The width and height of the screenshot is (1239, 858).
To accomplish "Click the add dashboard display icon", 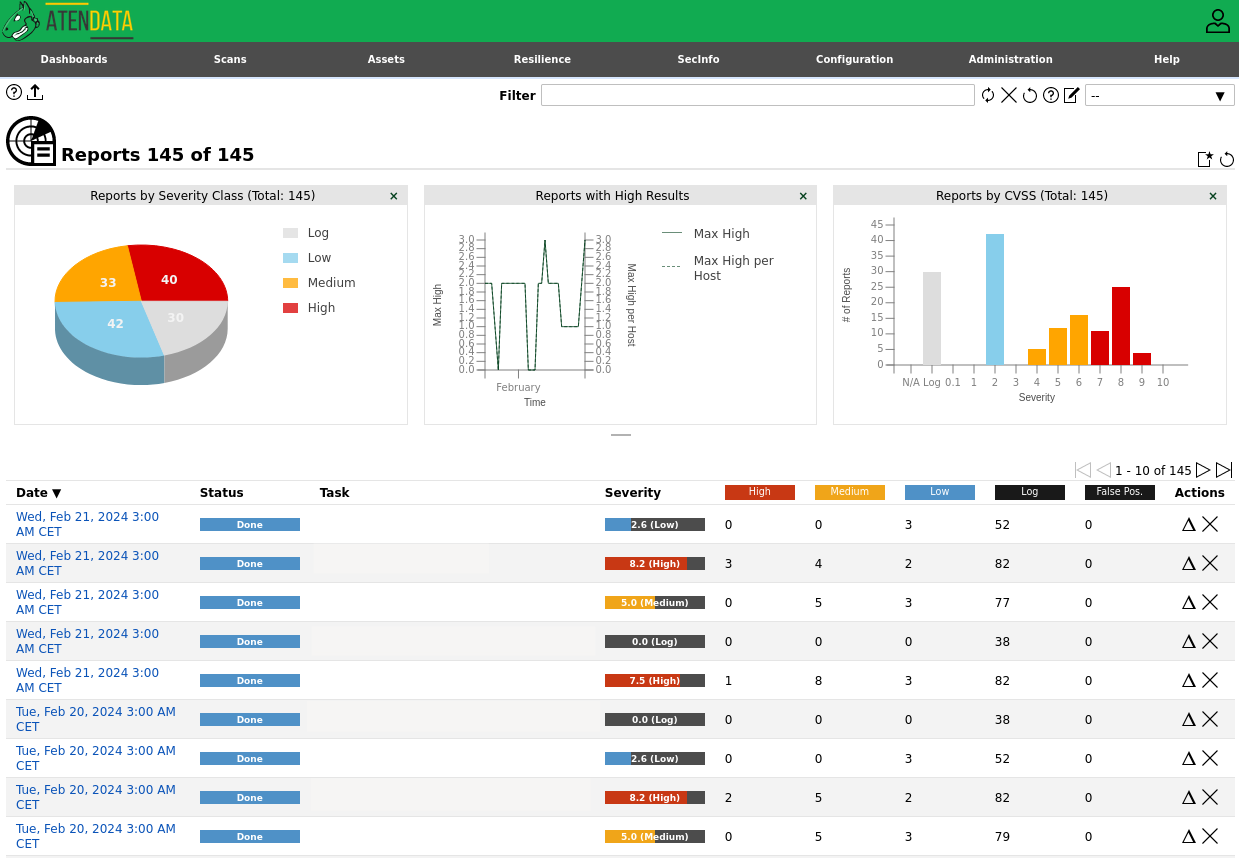I will click(1206, 159).
